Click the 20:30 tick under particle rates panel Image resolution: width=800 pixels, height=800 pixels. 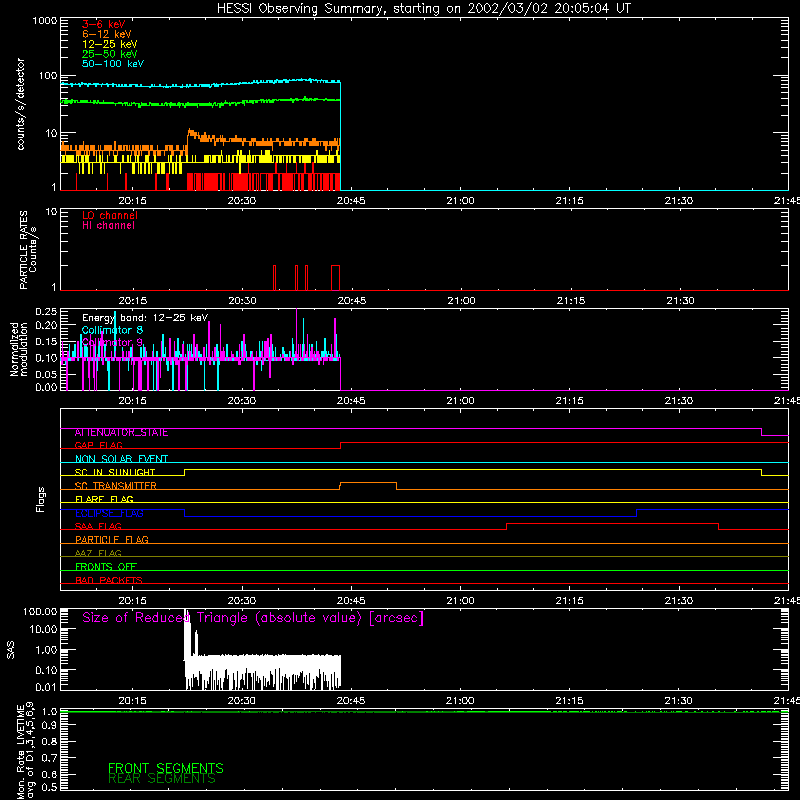click(x=242, y=301)
